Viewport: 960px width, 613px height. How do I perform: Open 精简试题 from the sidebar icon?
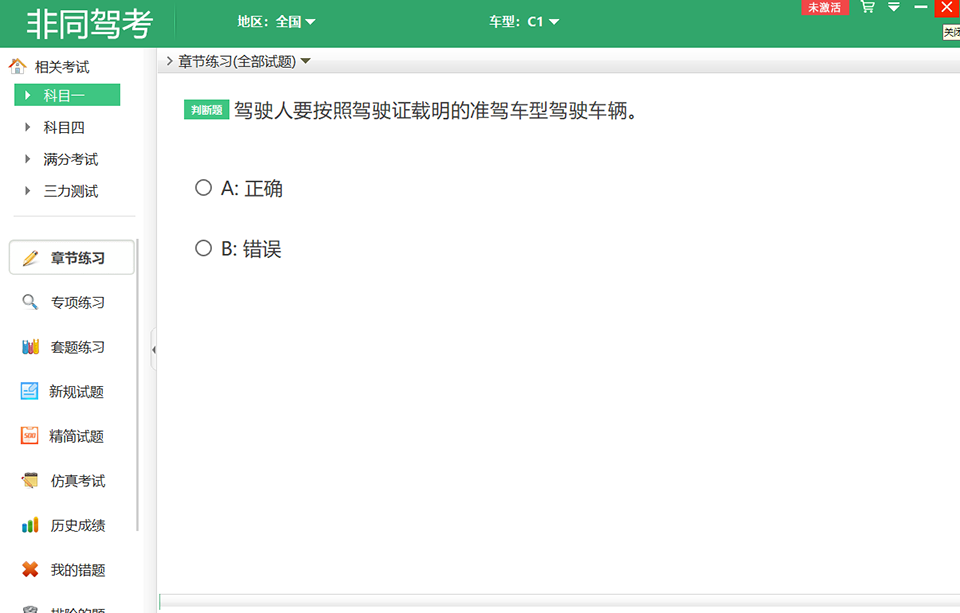tap(29, 436)
